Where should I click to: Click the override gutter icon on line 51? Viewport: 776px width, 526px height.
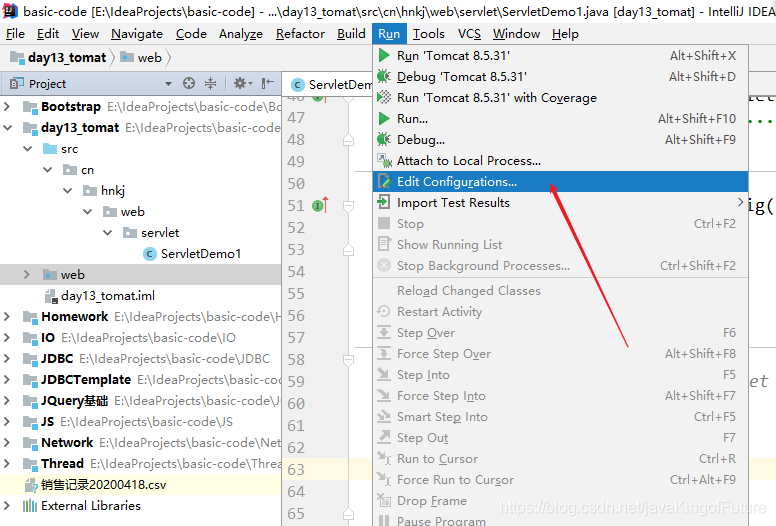pyautogui.click(x=320, y=205)
